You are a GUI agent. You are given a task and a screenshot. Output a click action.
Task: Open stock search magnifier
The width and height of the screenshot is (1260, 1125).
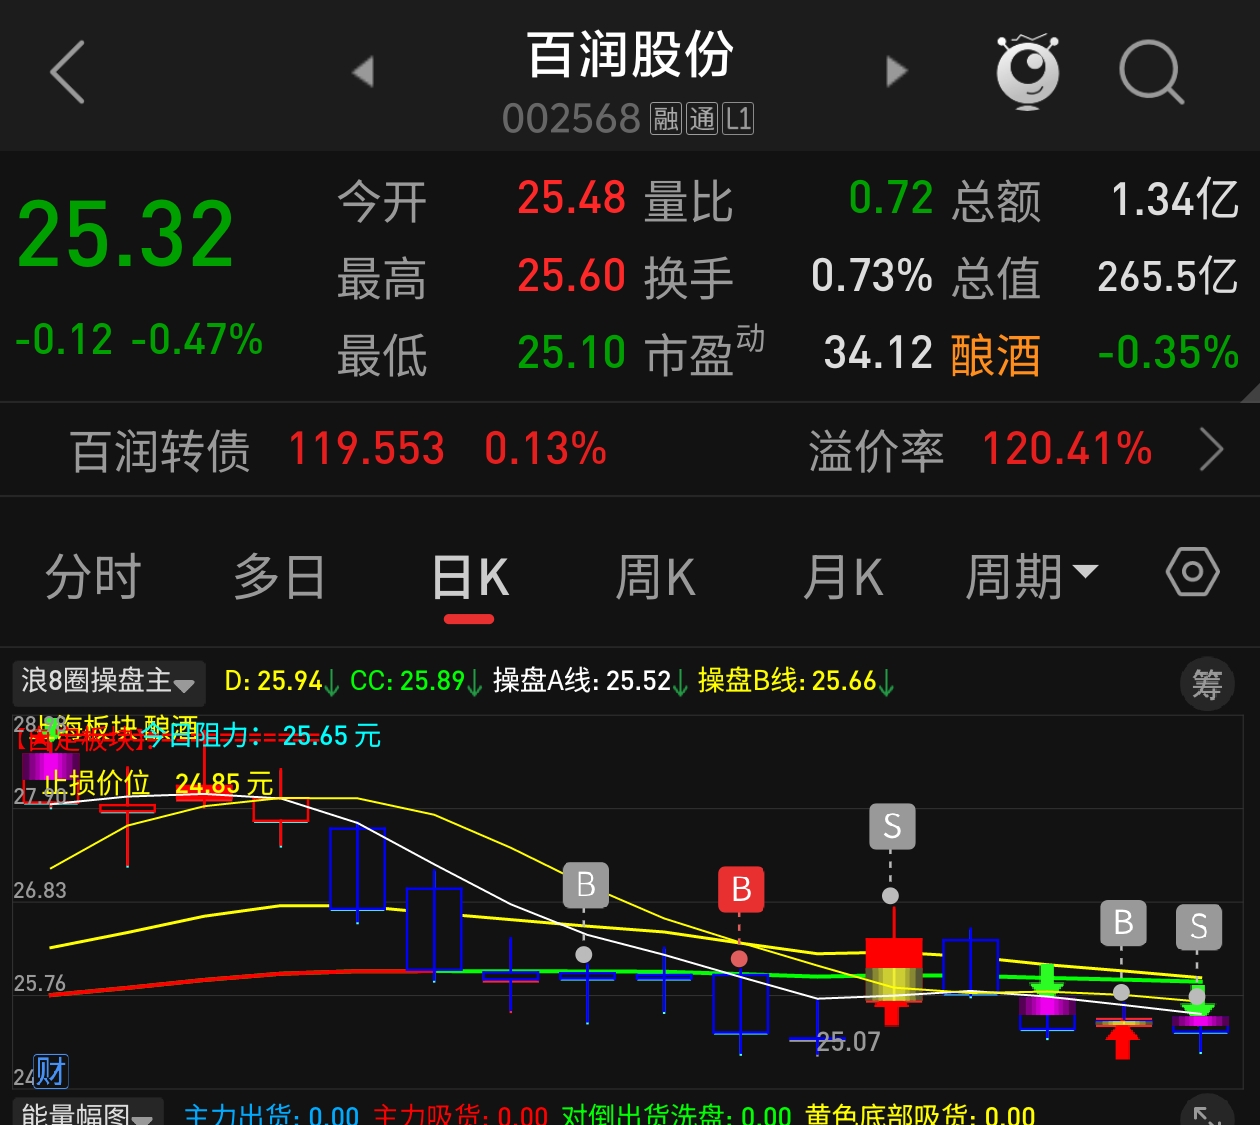tap(1151, 72)
